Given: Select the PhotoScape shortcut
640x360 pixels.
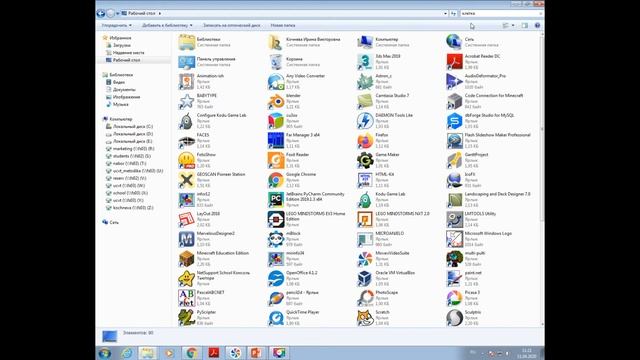Looking at the screenshot, I should pos(378,298).
